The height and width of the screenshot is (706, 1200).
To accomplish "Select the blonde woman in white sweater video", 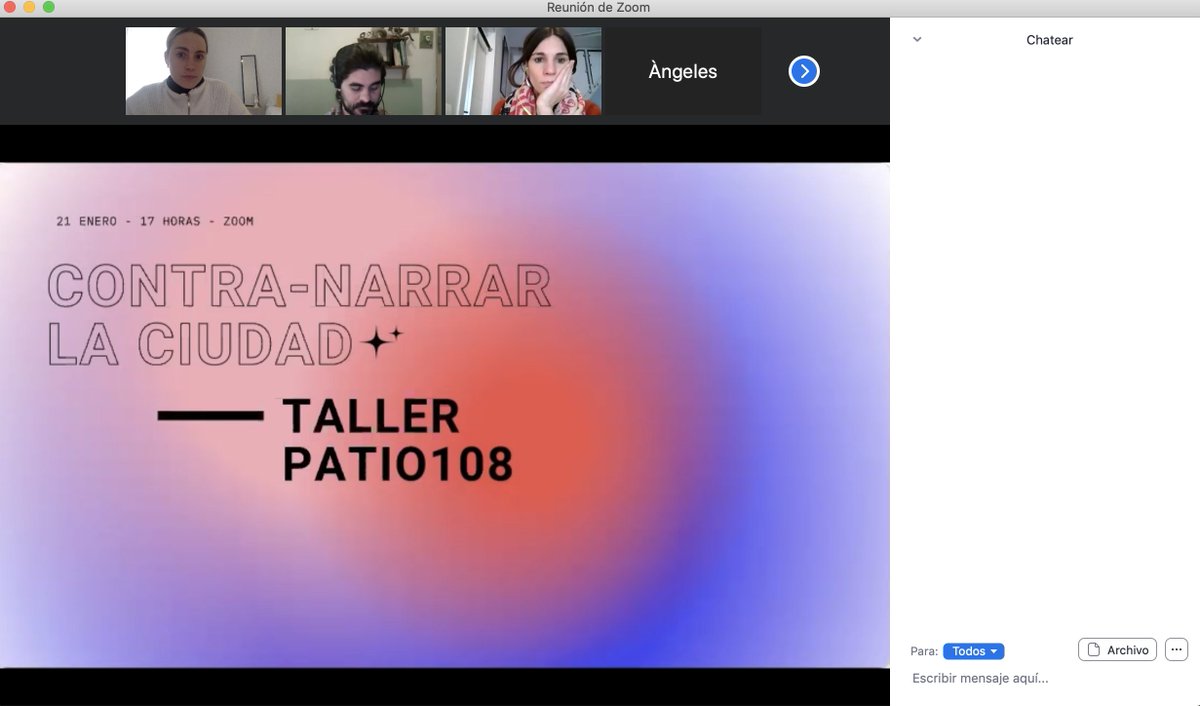I will [x=204, y=71].
